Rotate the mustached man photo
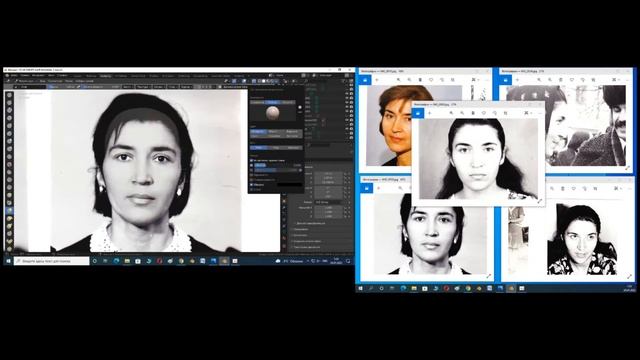 [583, 80]
